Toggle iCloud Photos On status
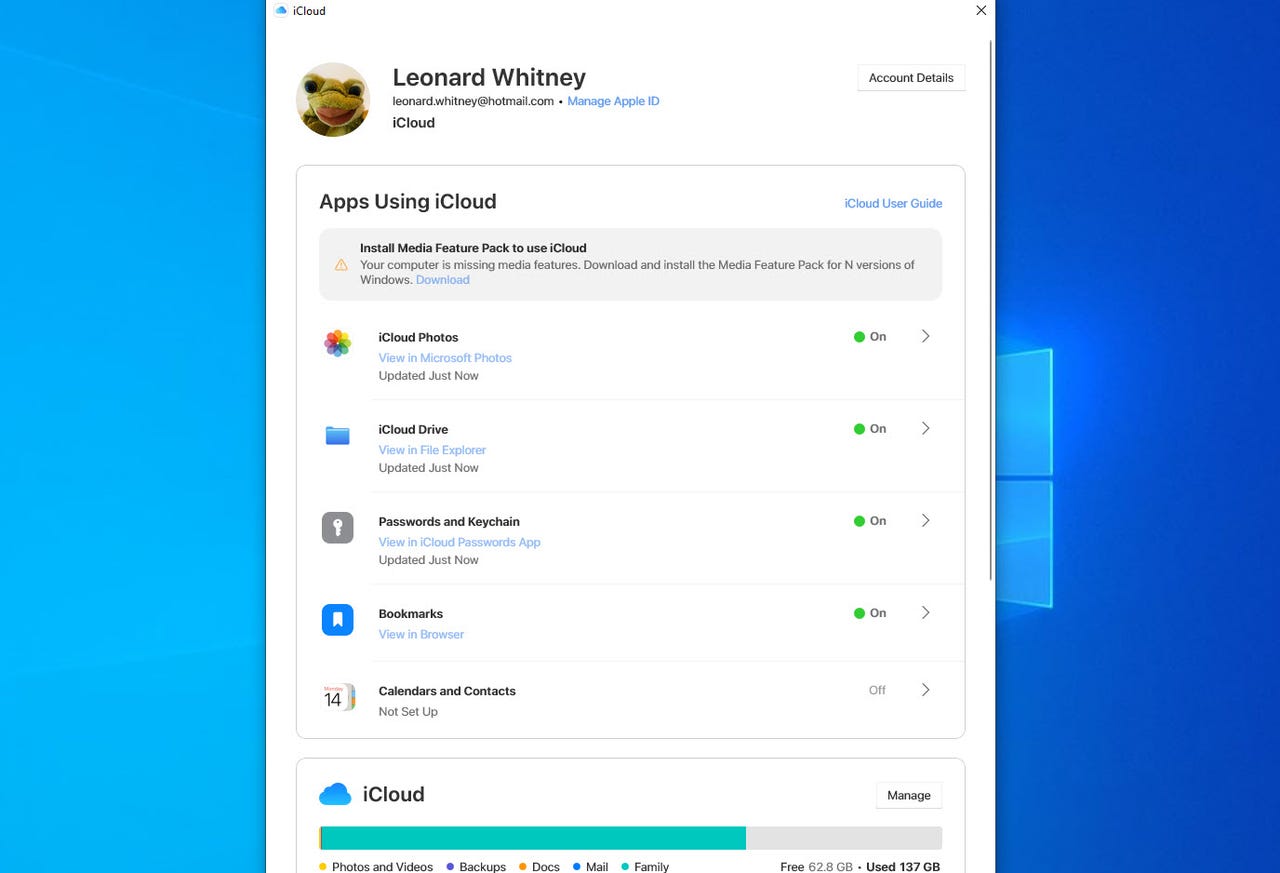The width and height of the screenshot is (1280, 873). coord(870,337)
